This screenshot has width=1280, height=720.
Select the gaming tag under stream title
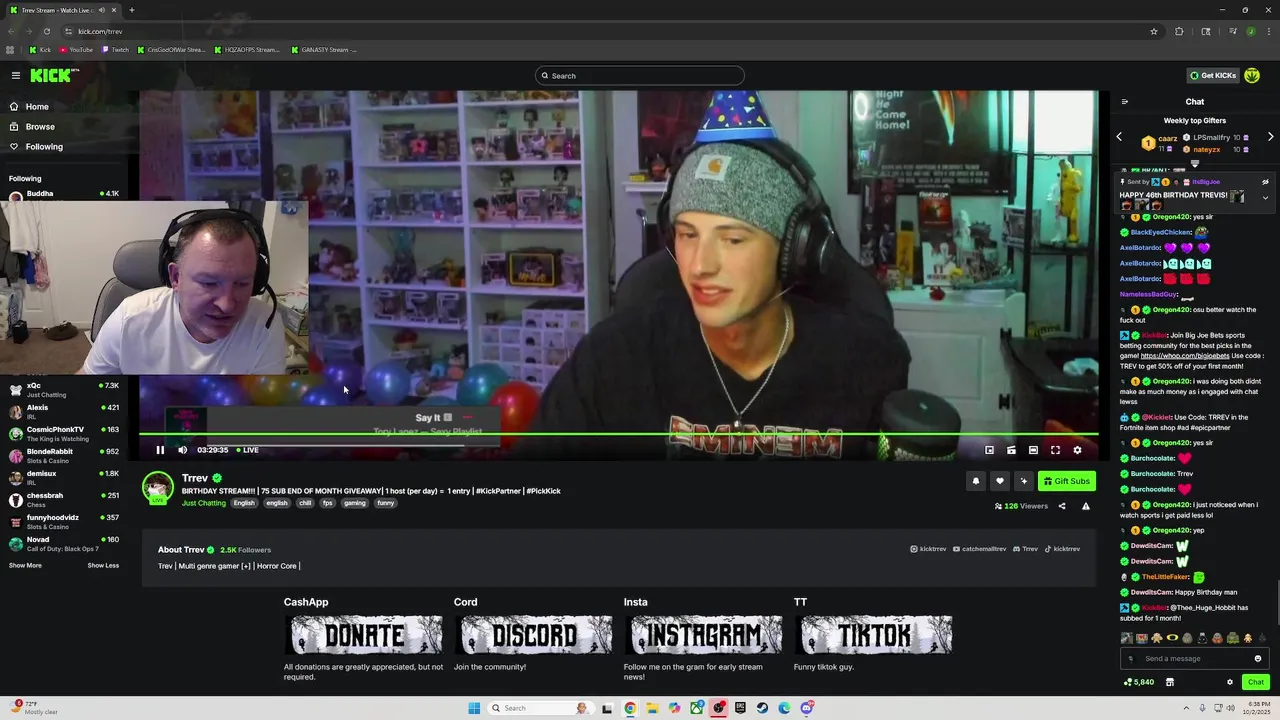[354, 503]
